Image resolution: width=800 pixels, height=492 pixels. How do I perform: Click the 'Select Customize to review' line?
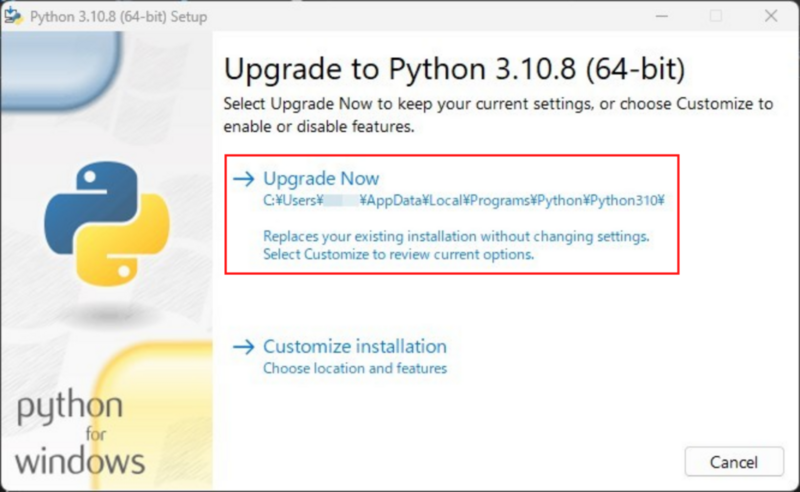[398, 254]
